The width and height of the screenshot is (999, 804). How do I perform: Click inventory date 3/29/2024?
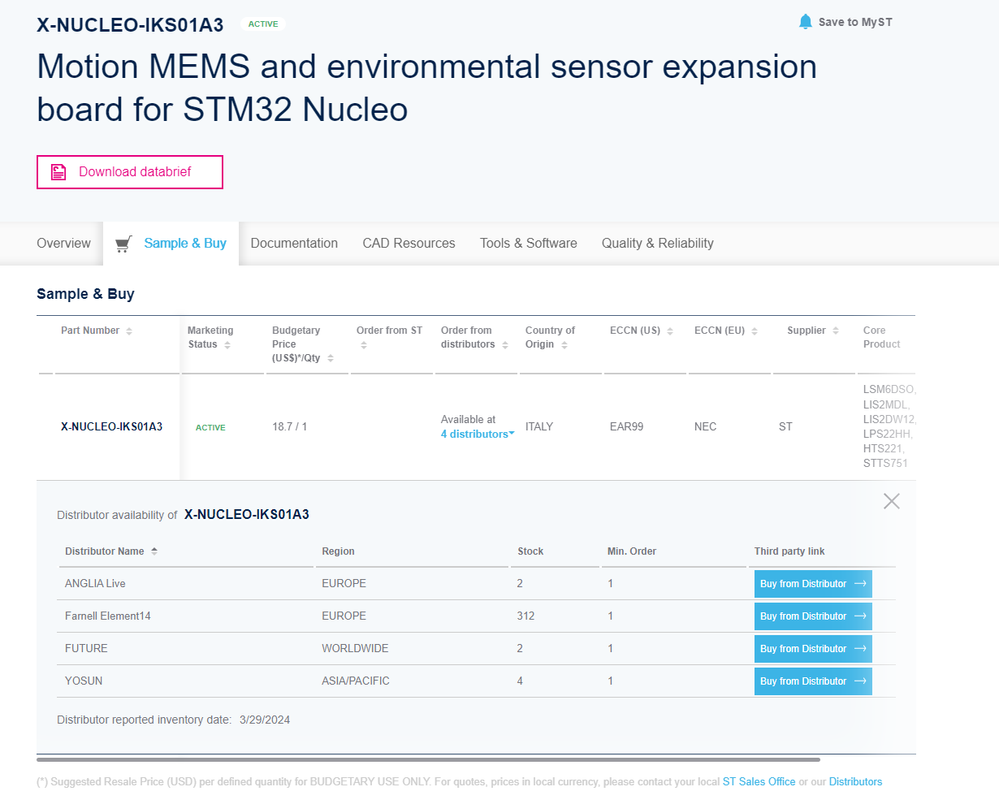tap(264, 720)
